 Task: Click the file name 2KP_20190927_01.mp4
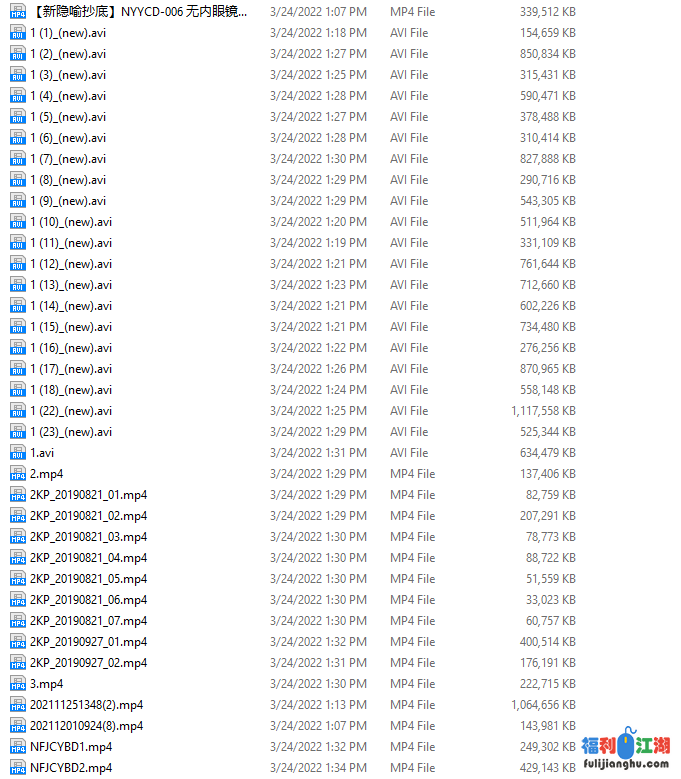(88, 642)
